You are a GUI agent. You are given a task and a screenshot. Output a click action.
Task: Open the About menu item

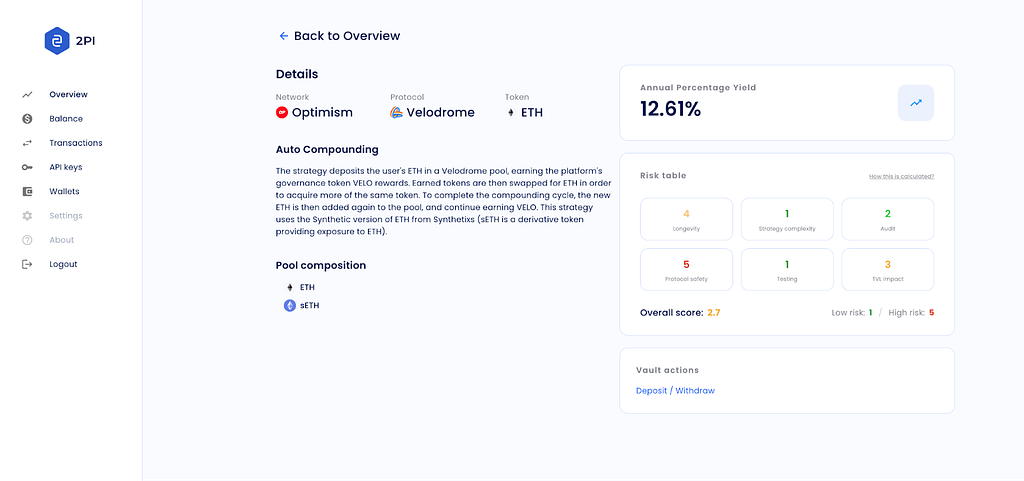[61, 240]
